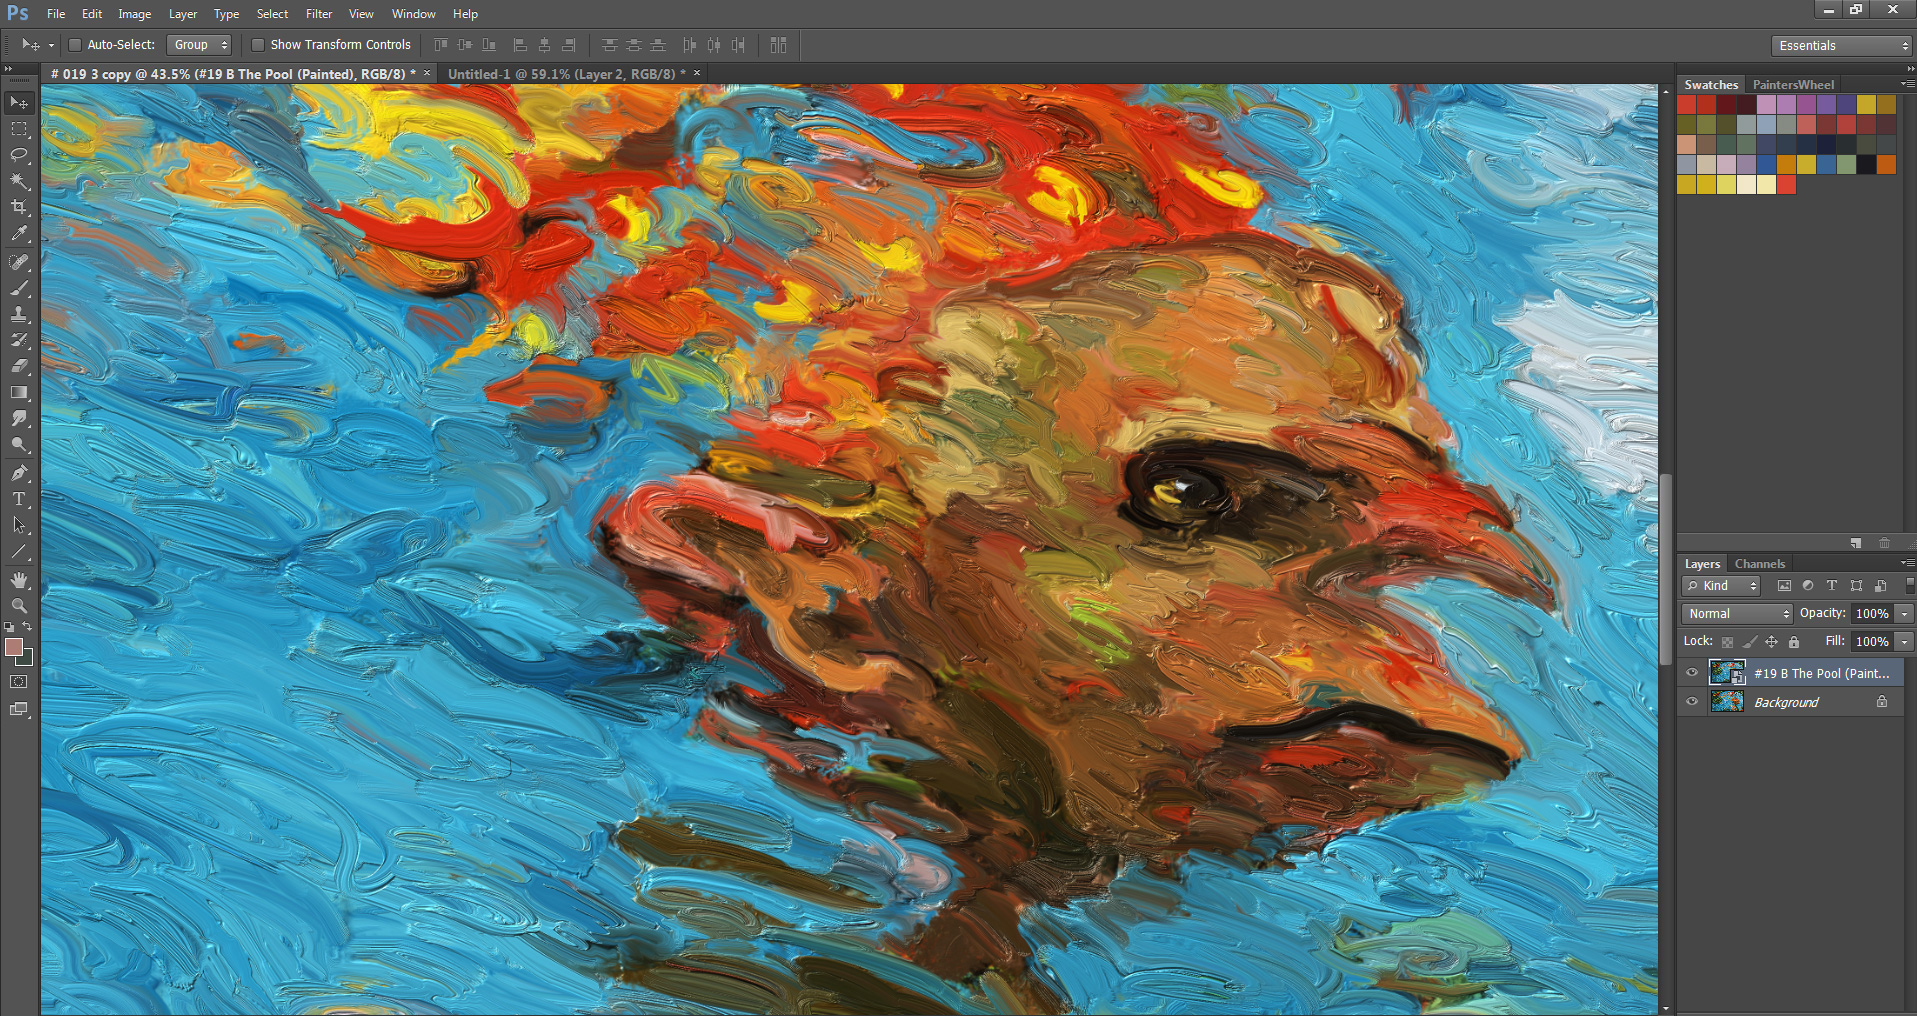
Task: Open the PaintersWheel panel
Action: point(1793,84)
